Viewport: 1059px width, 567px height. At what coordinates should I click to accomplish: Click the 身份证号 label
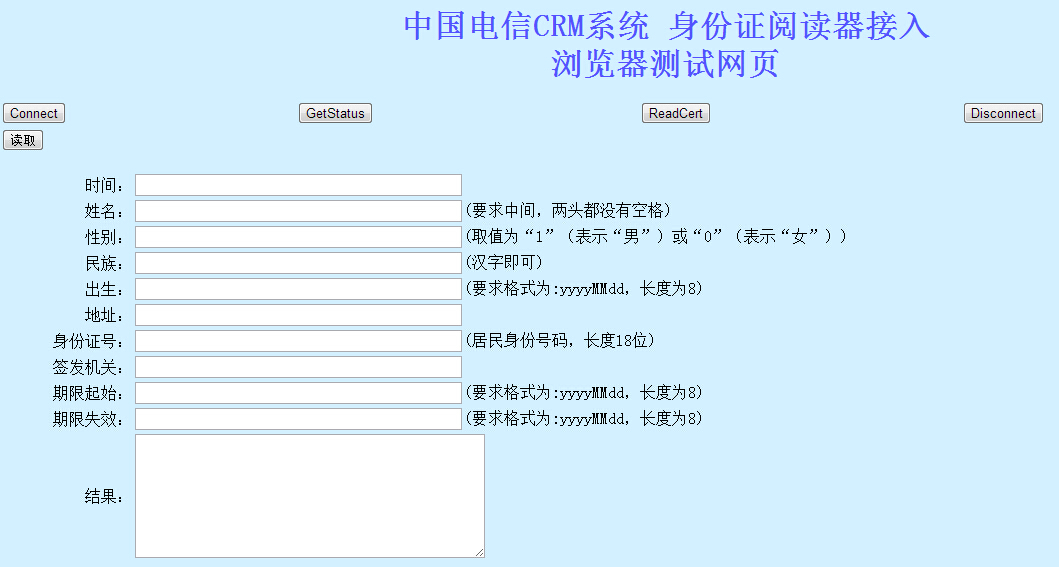(x=88, y=342)
